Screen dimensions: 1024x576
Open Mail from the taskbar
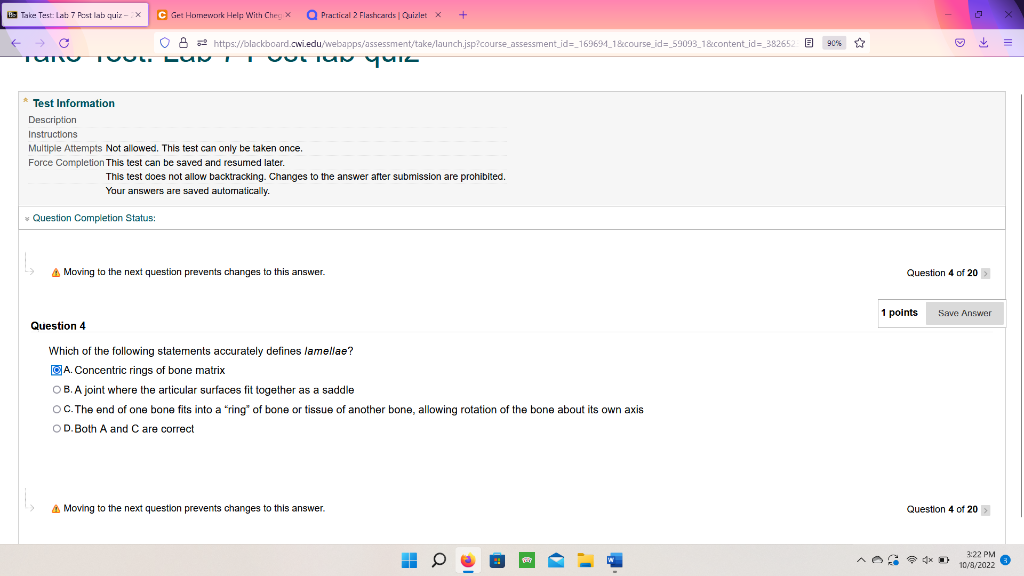click(555, 560)
